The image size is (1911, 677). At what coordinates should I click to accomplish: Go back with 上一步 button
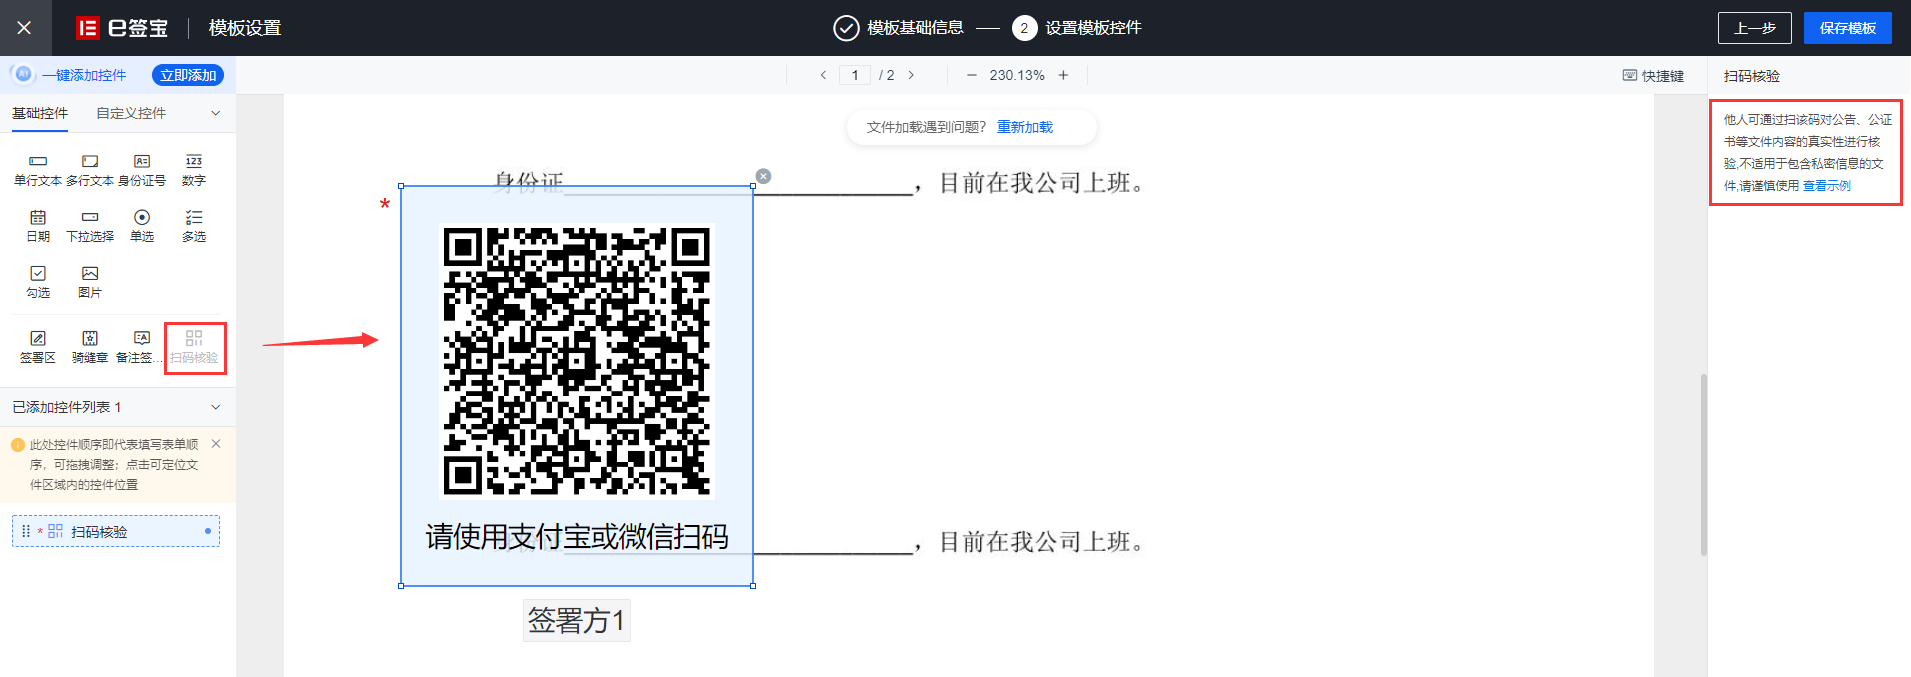click(1755, 28)
